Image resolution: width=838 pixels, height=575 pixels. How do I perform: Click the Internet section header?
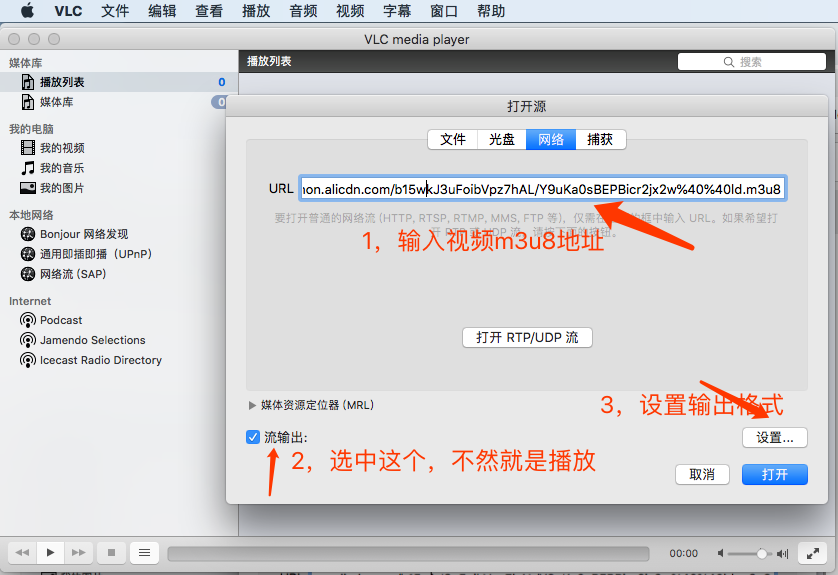point(30,301)
